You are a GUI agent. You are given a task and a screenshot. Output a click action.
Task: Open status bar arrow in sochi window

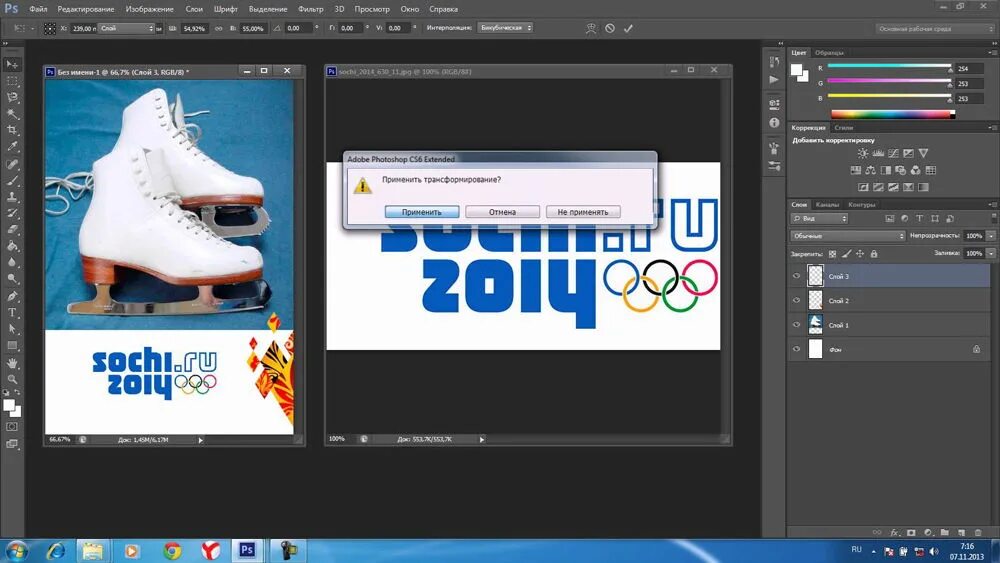coord(482,439)
